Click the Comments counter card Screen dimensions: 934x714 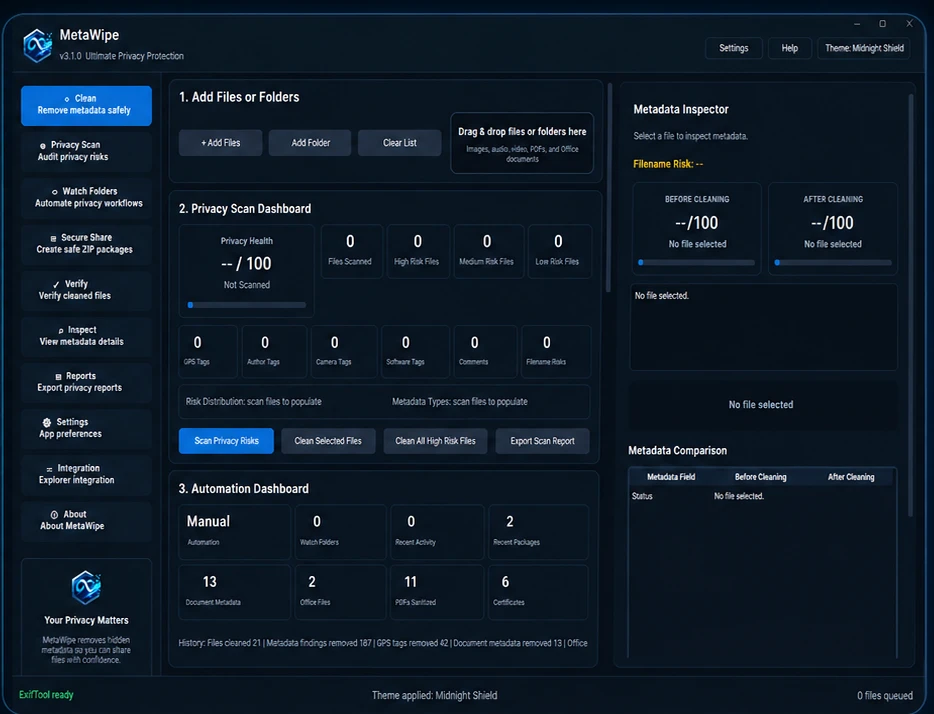coord(485,351)
